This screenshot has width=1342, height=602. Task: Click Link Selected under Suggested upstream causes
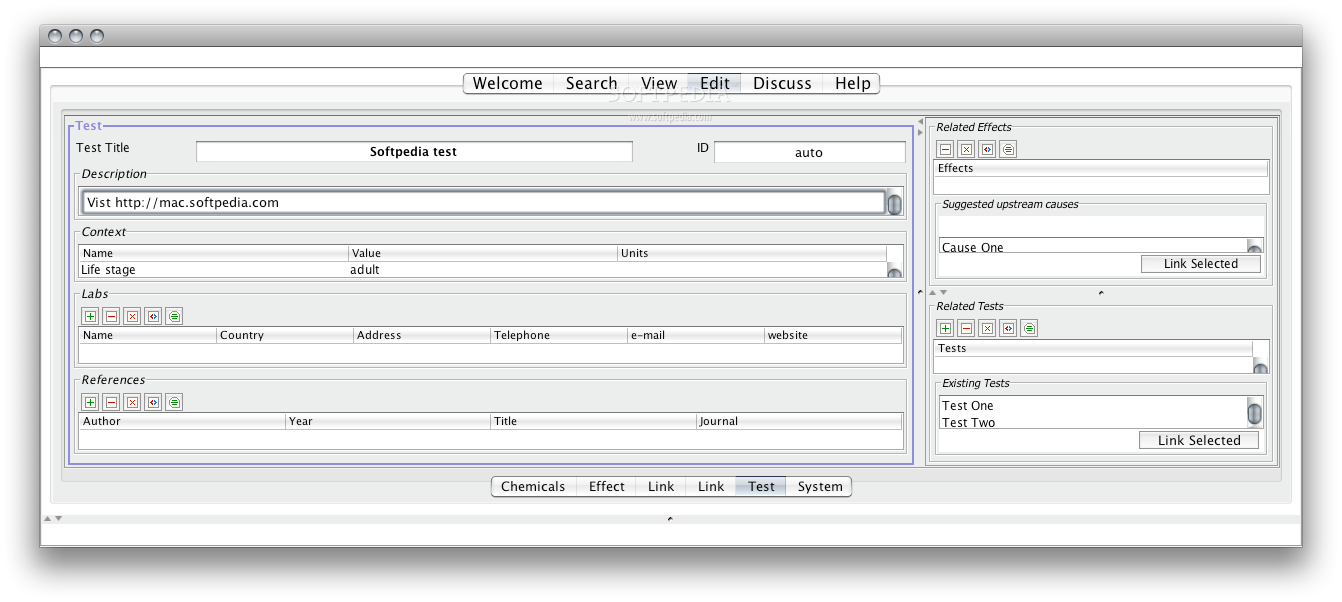point(1200,264)
